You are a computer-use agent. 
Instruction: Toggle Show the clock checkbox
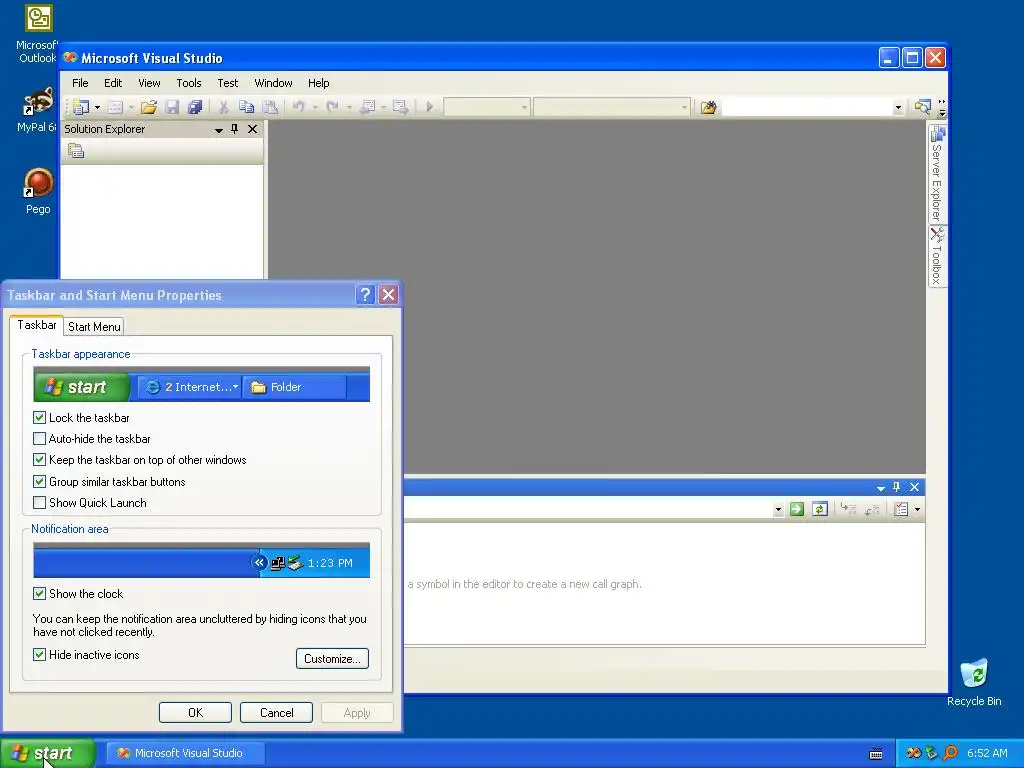tap(40, 594)
